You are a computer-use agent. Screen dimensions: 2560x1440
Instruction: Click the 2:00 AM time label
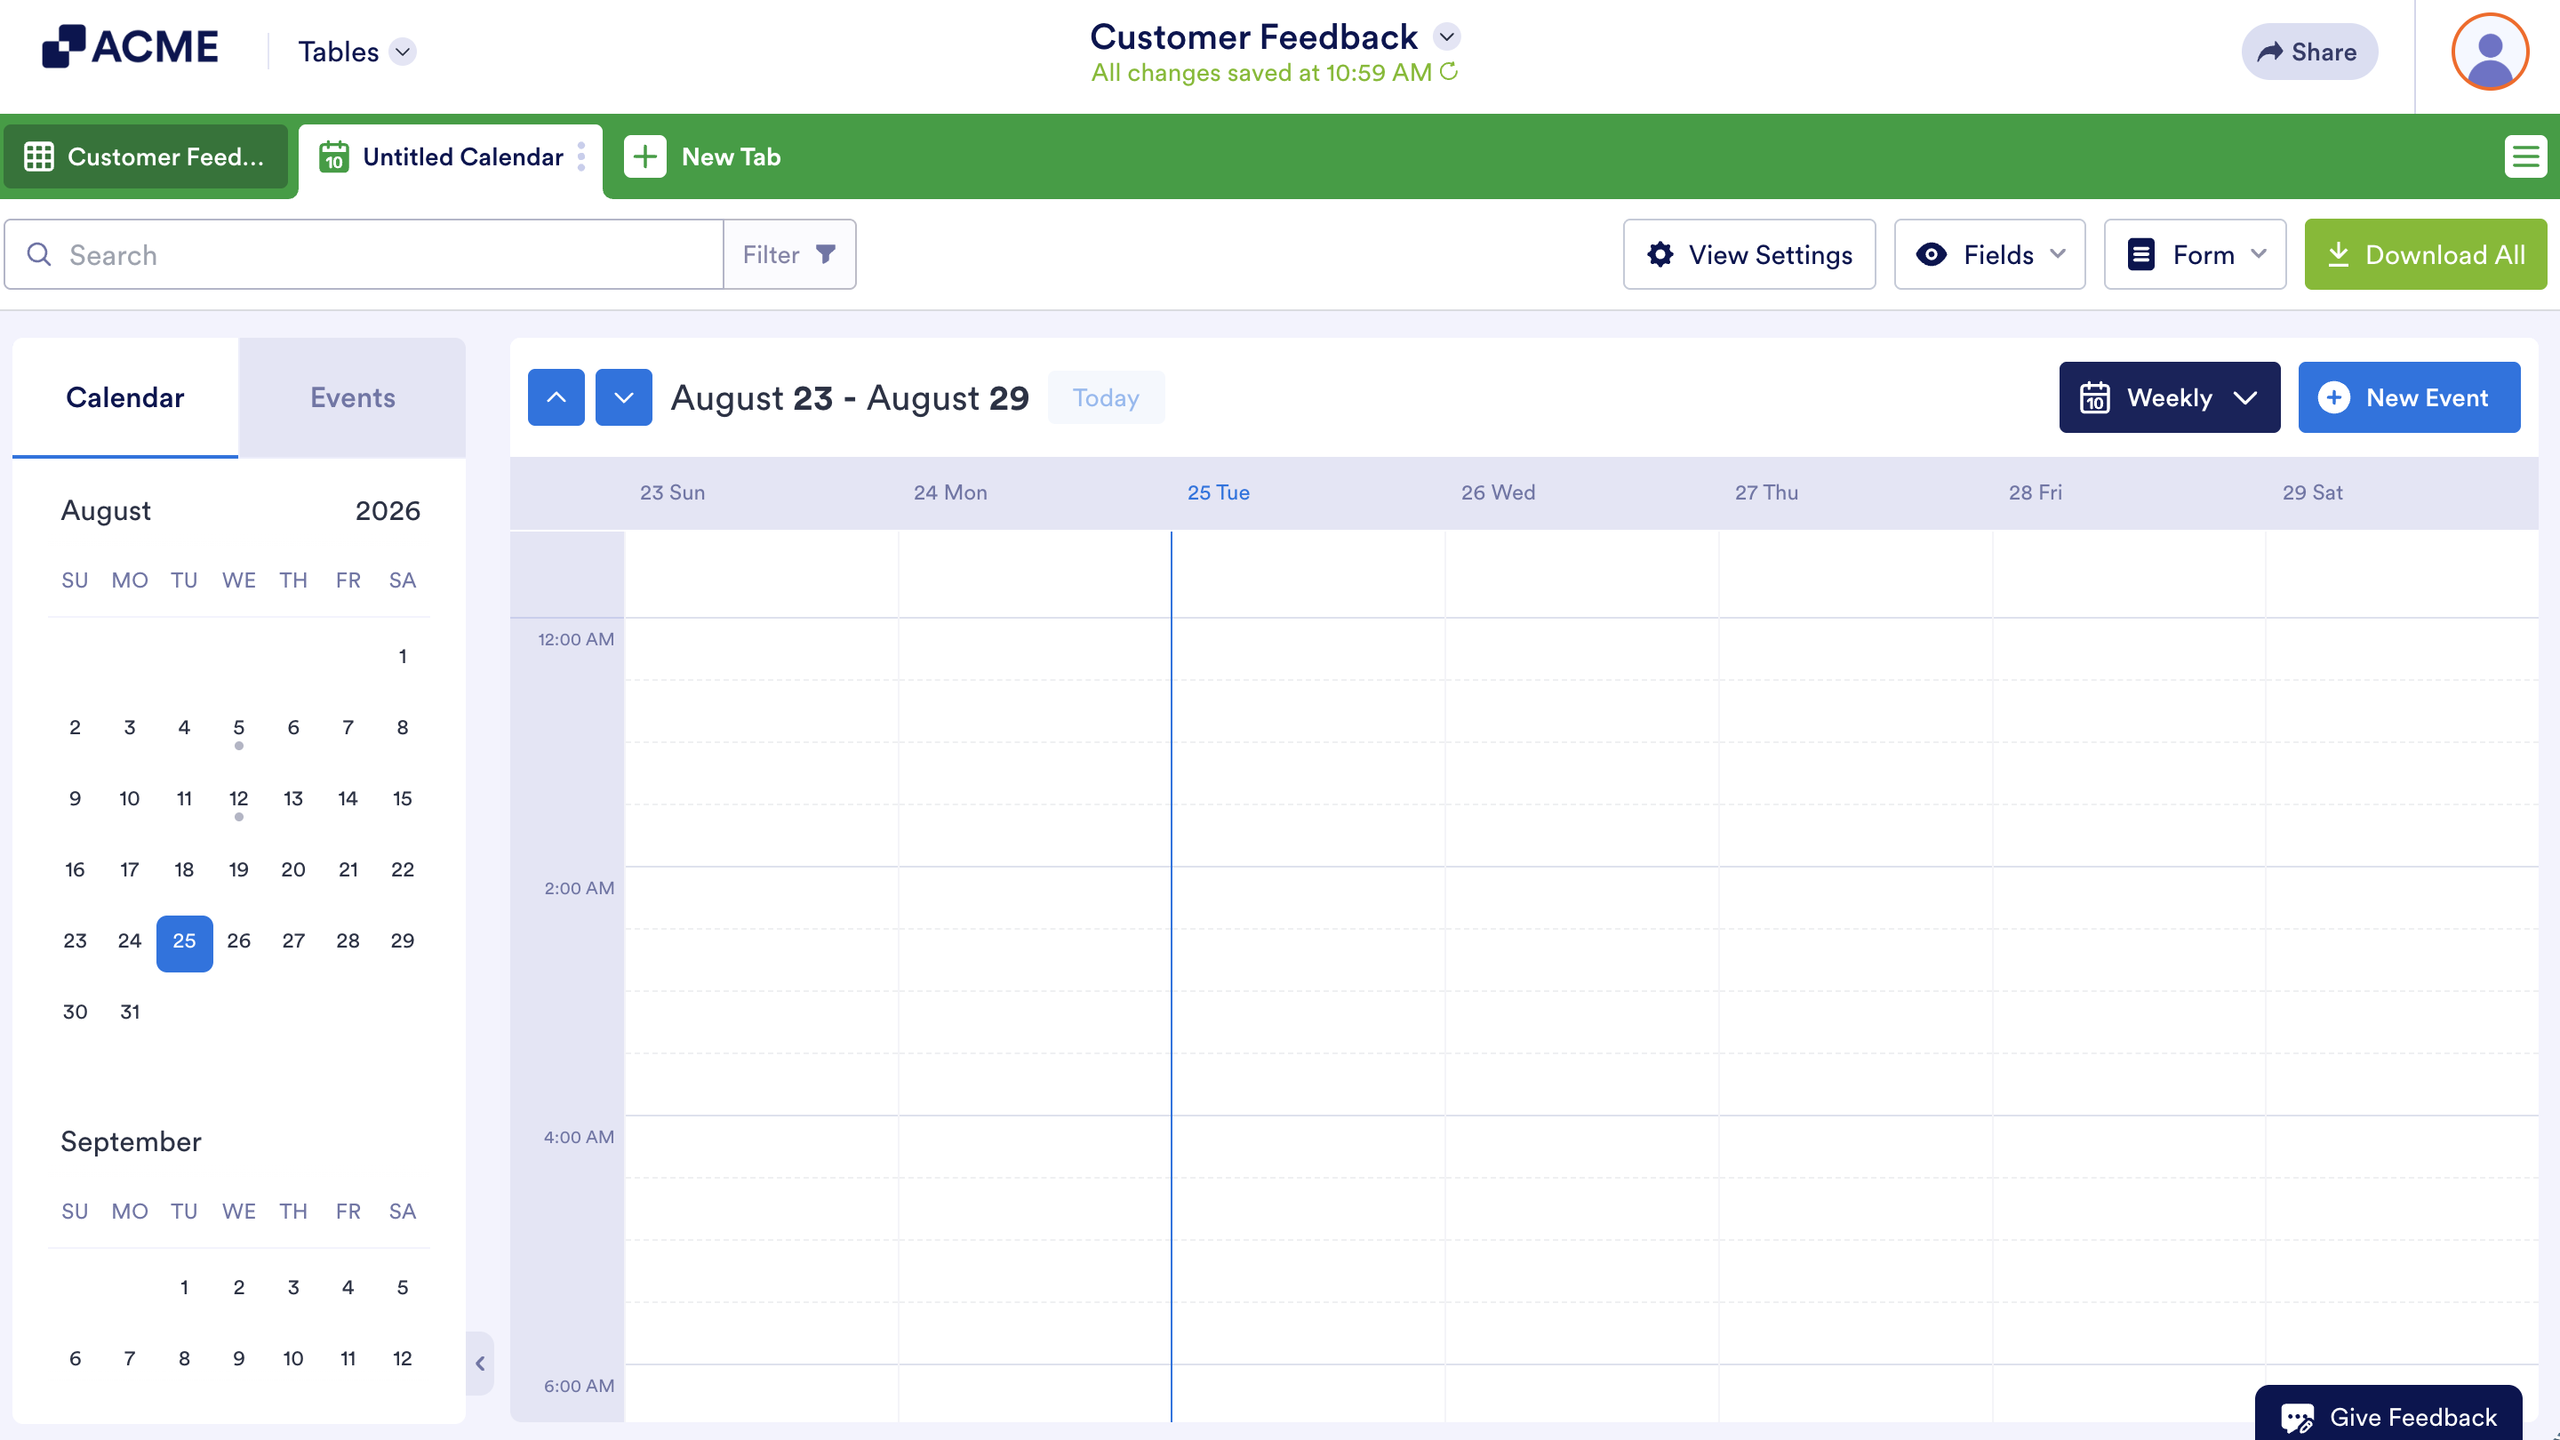(x=579, y=888)
